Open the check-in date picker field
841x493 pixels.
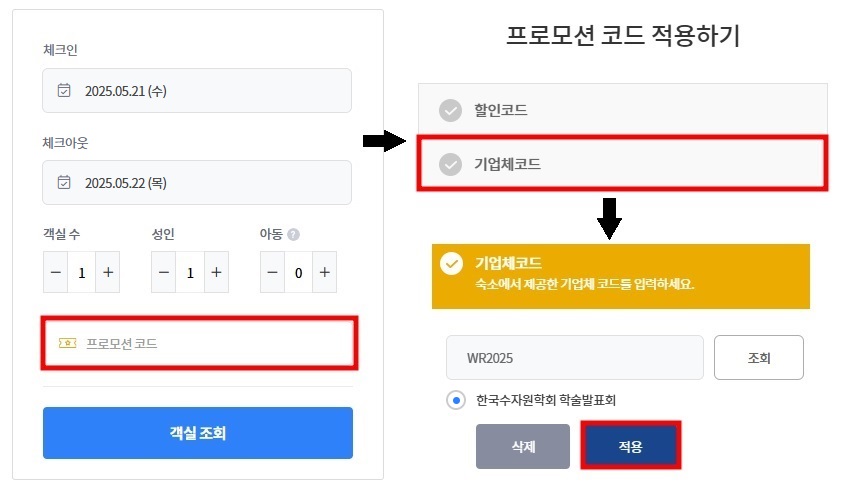pyautogui.click(x=197, y=90)
